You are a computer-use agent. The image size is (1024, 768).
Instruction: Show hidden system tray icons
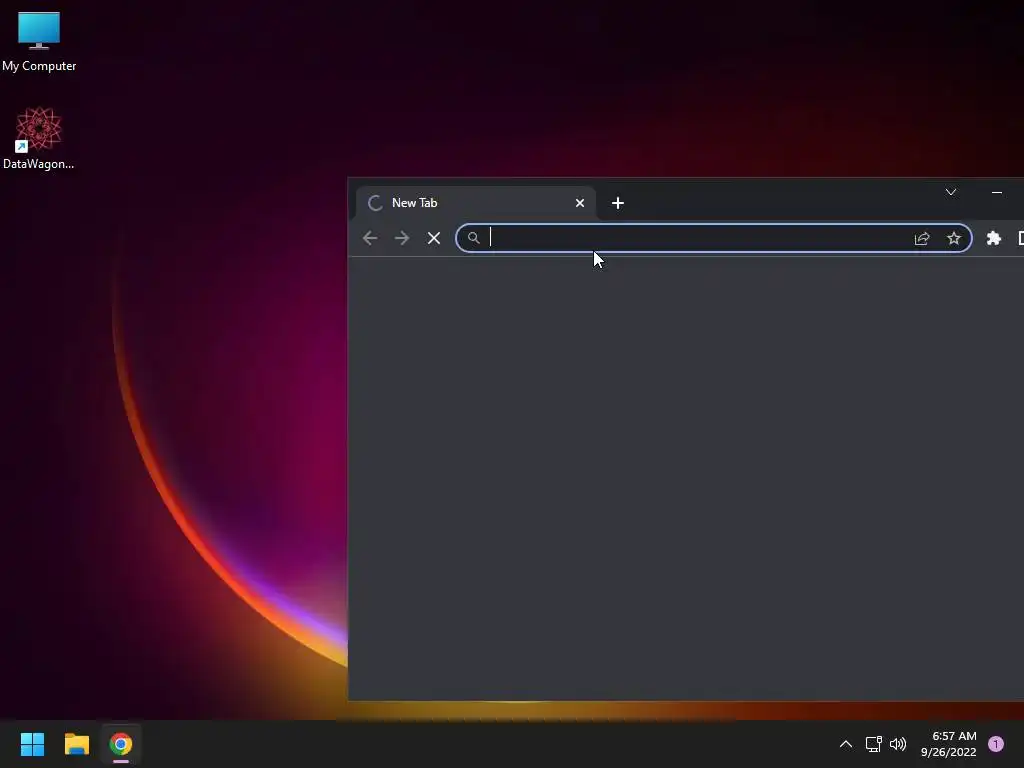(x=846, y=744)
